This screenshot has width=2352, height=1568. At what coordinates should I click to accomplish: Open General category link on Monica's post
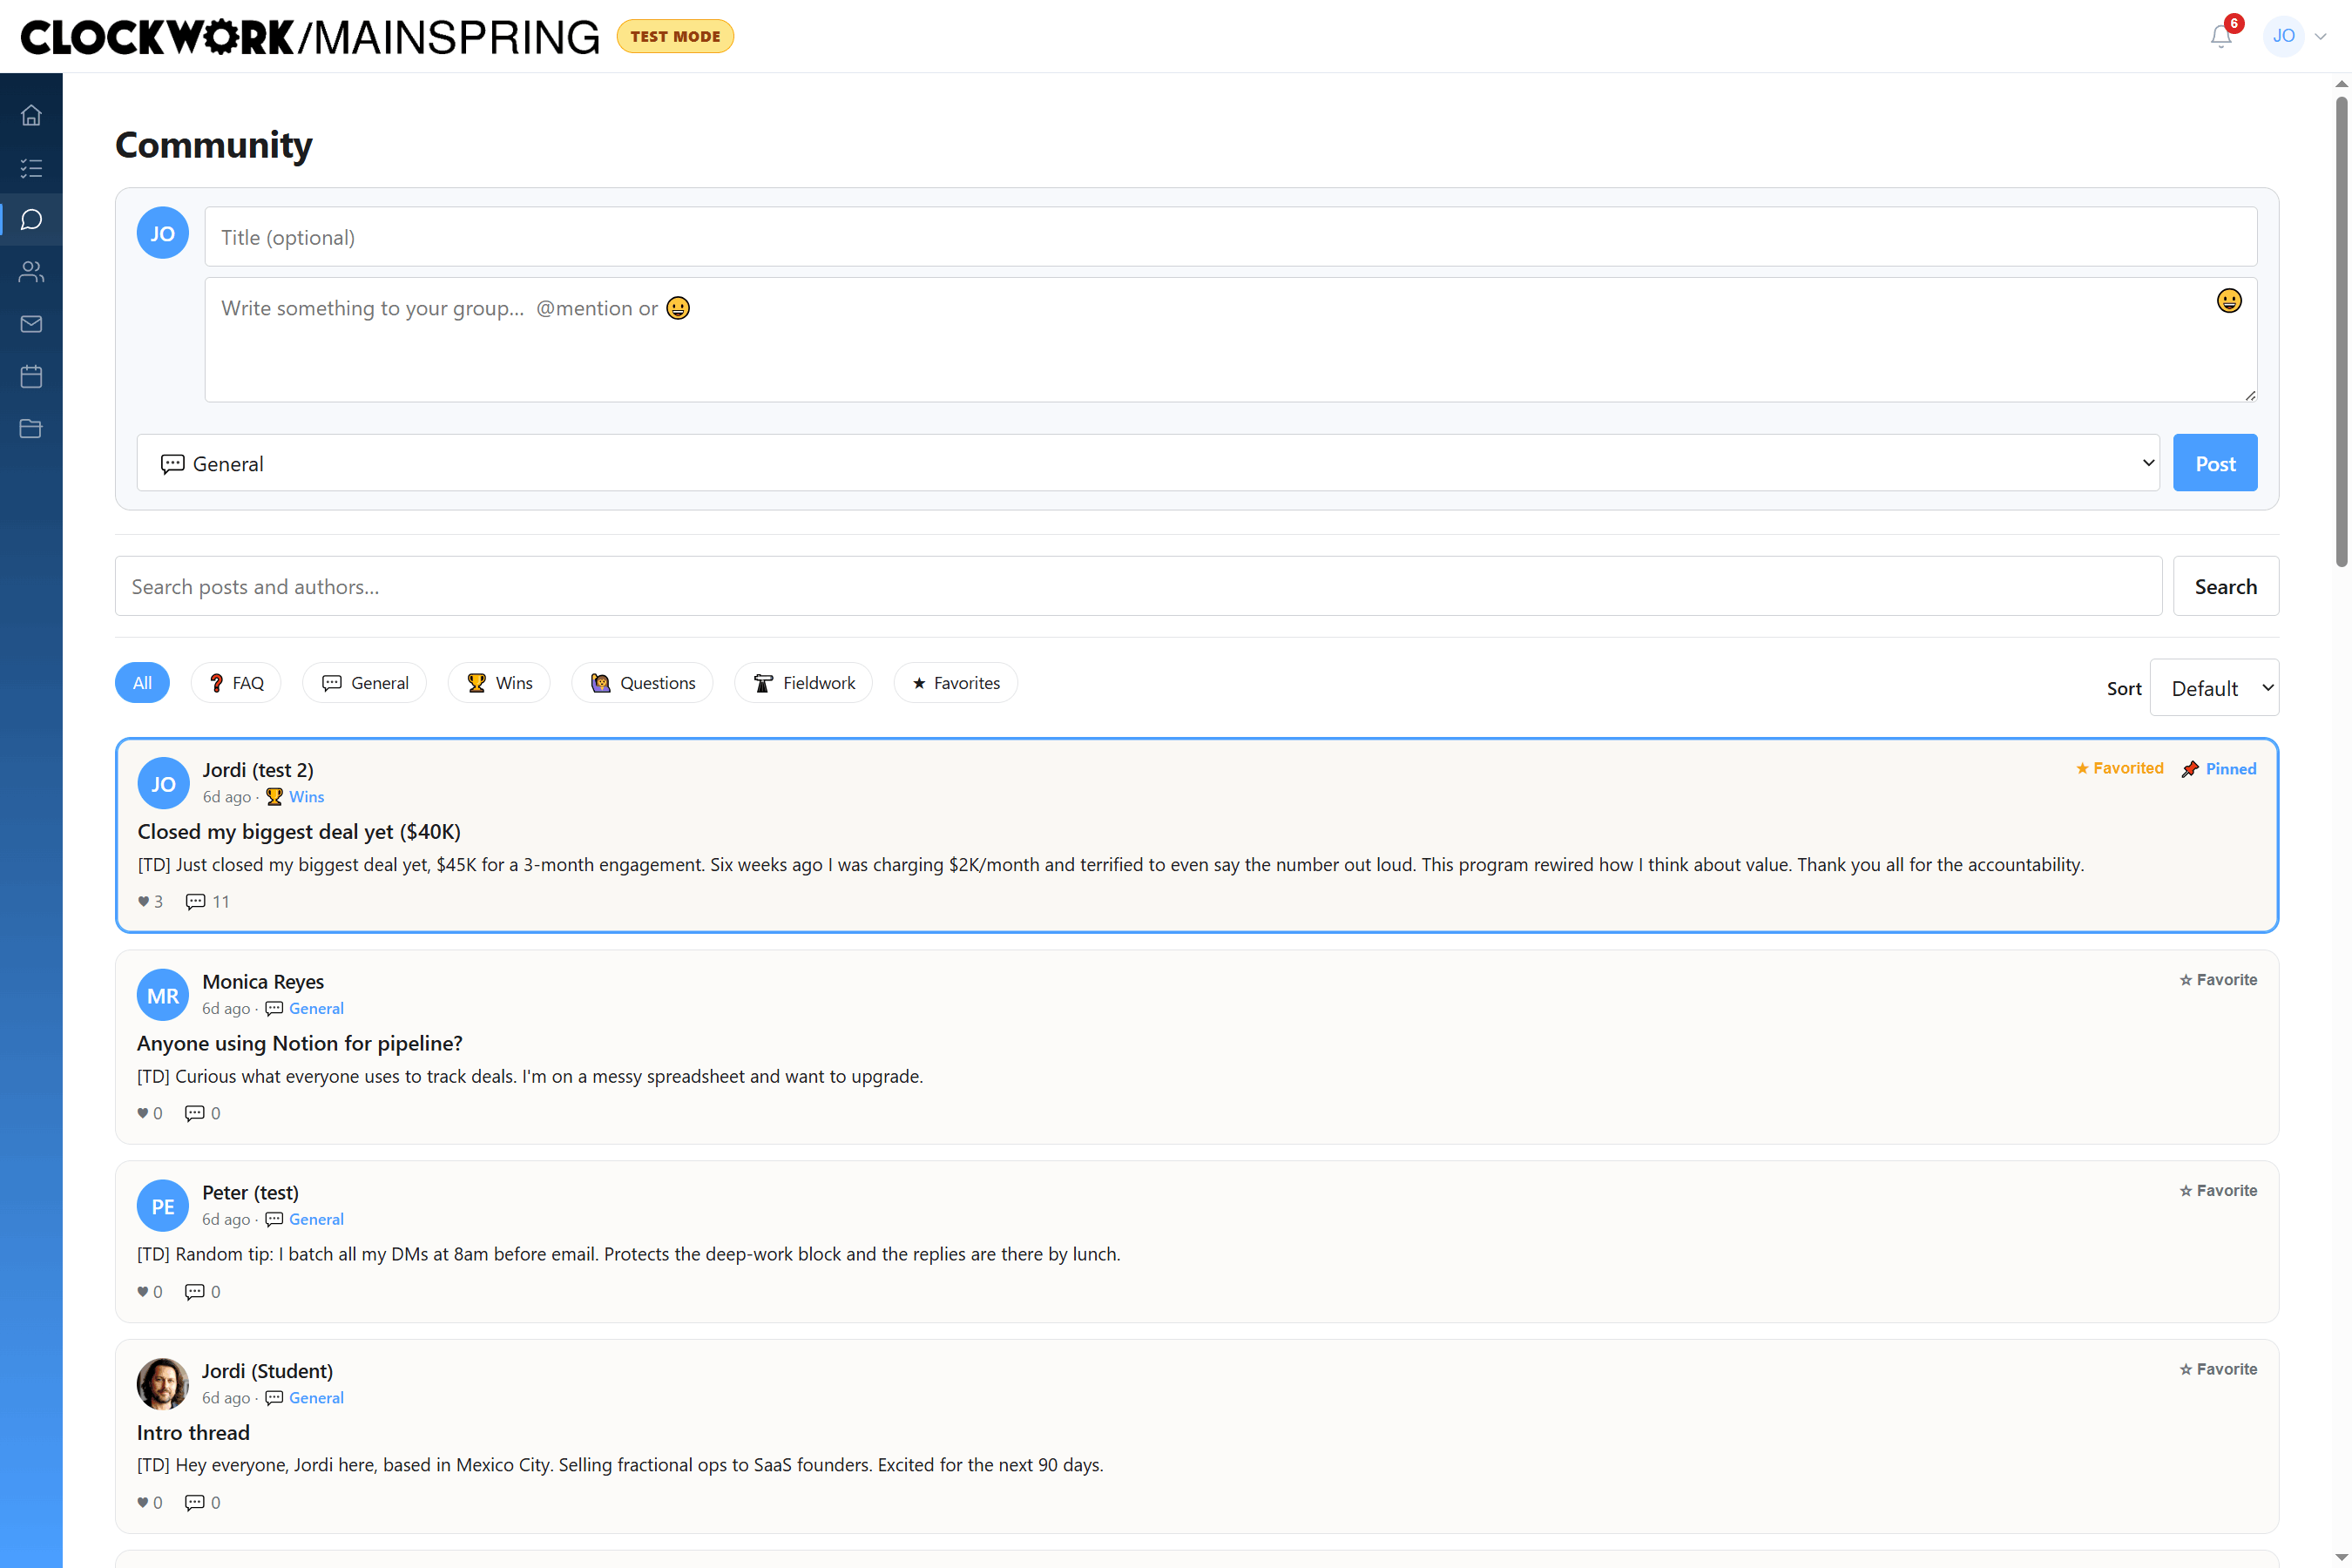pos(316,1008)
